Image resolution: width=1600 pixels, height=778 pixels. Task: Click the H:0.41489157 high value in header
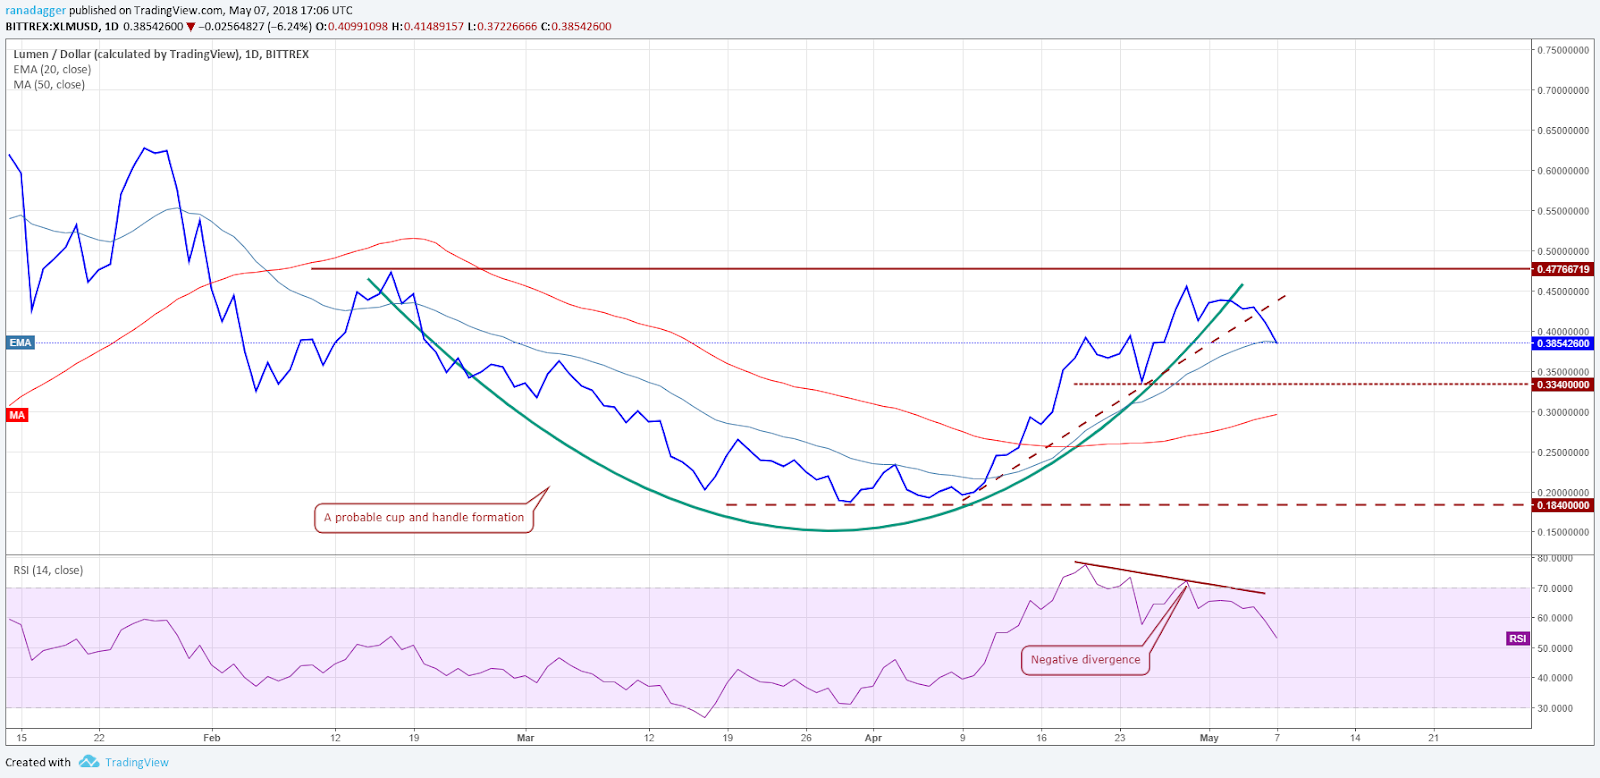click(428, 26)
